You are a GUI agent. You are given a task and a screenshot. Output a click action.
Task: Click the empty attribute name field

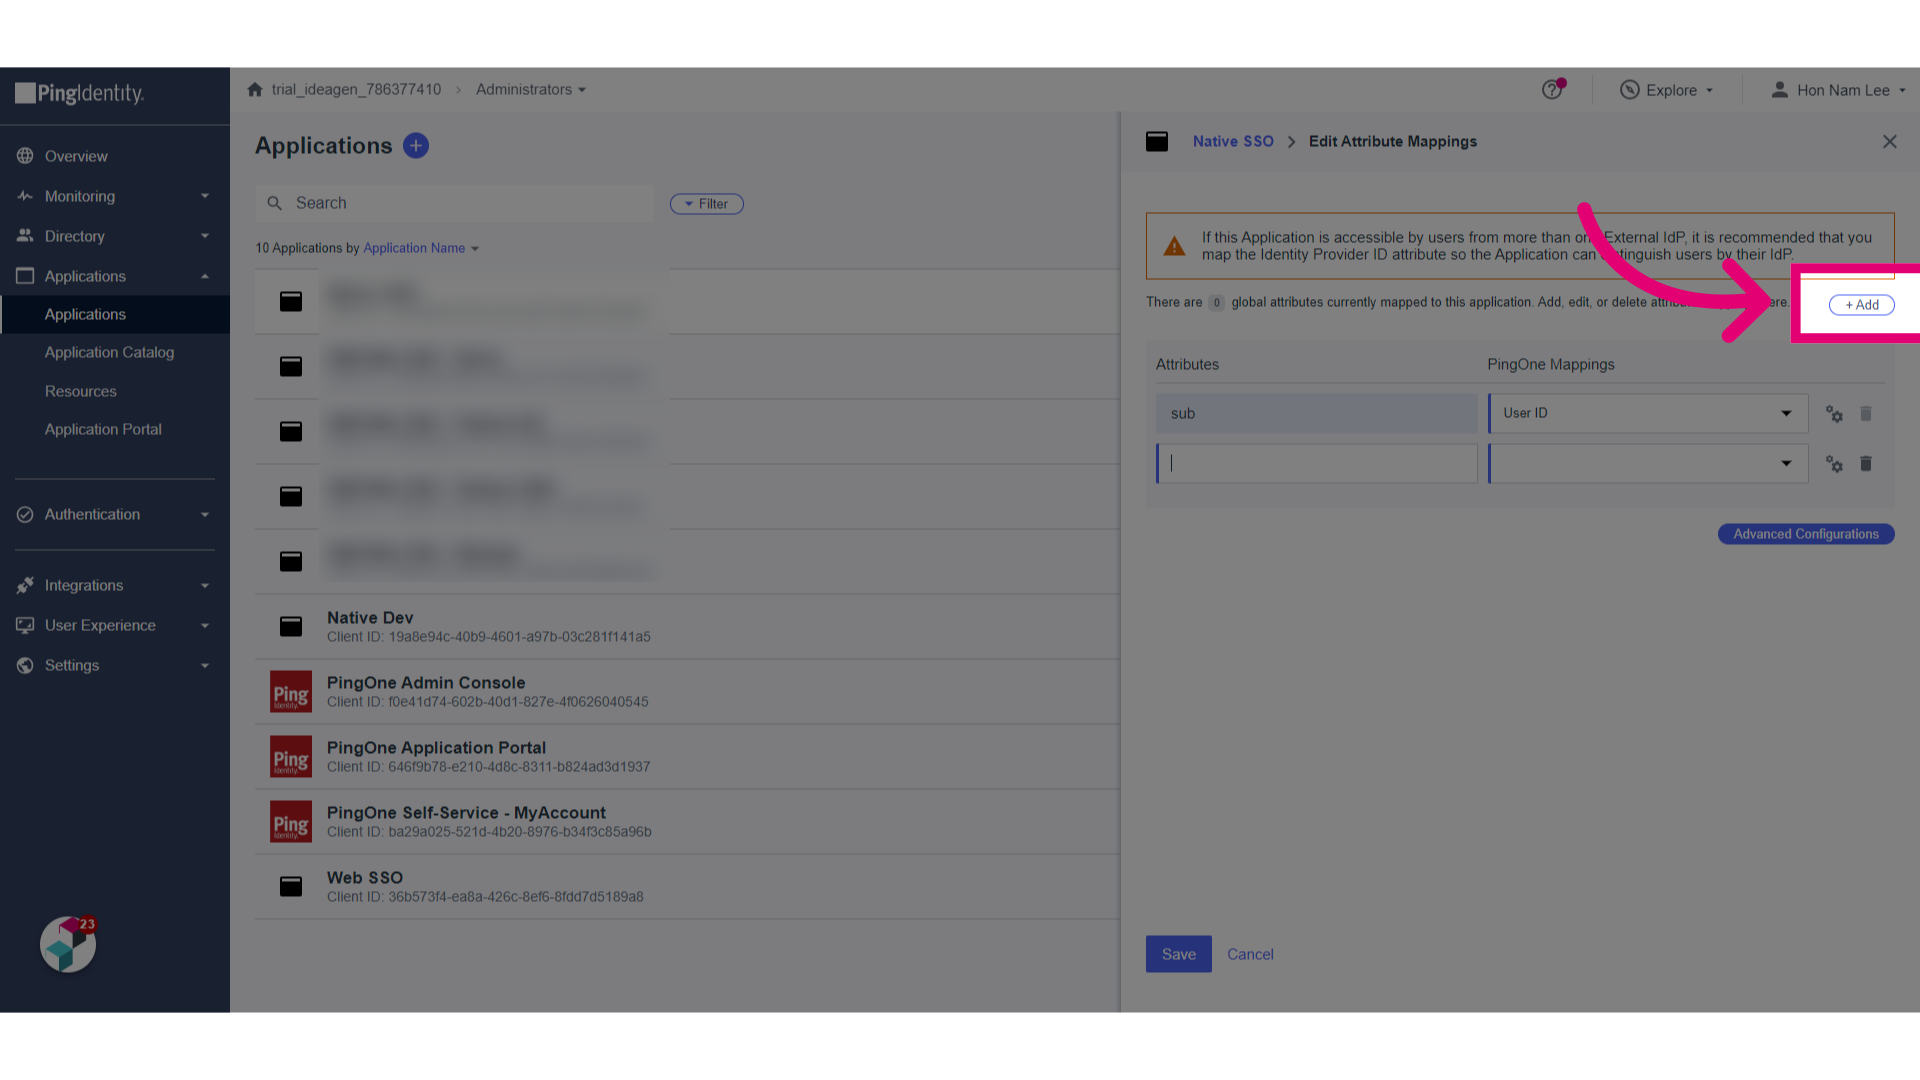tap(1317, 463)
